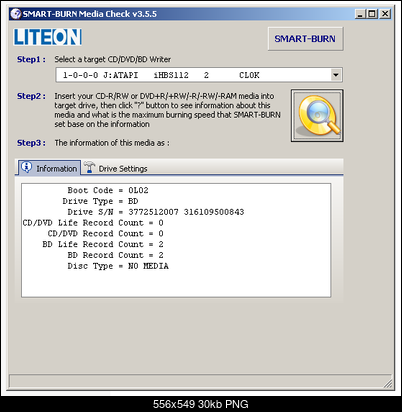Click the resize grip in the status bar
The image size is (402, 412).
point(388,384)
